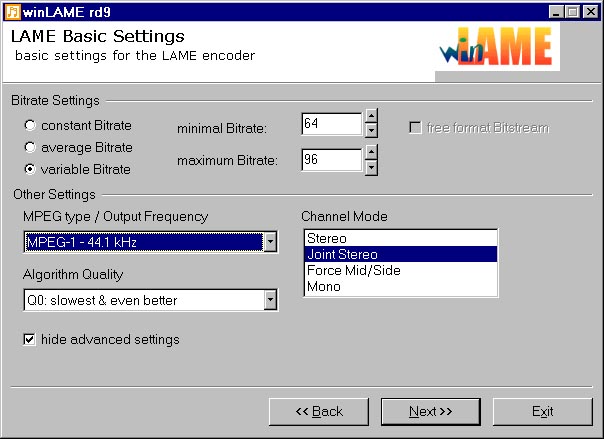Close the winLAME rd9 window
This screenshot has width=604, height=439.
pyautogui.click(x=591, y=12)
